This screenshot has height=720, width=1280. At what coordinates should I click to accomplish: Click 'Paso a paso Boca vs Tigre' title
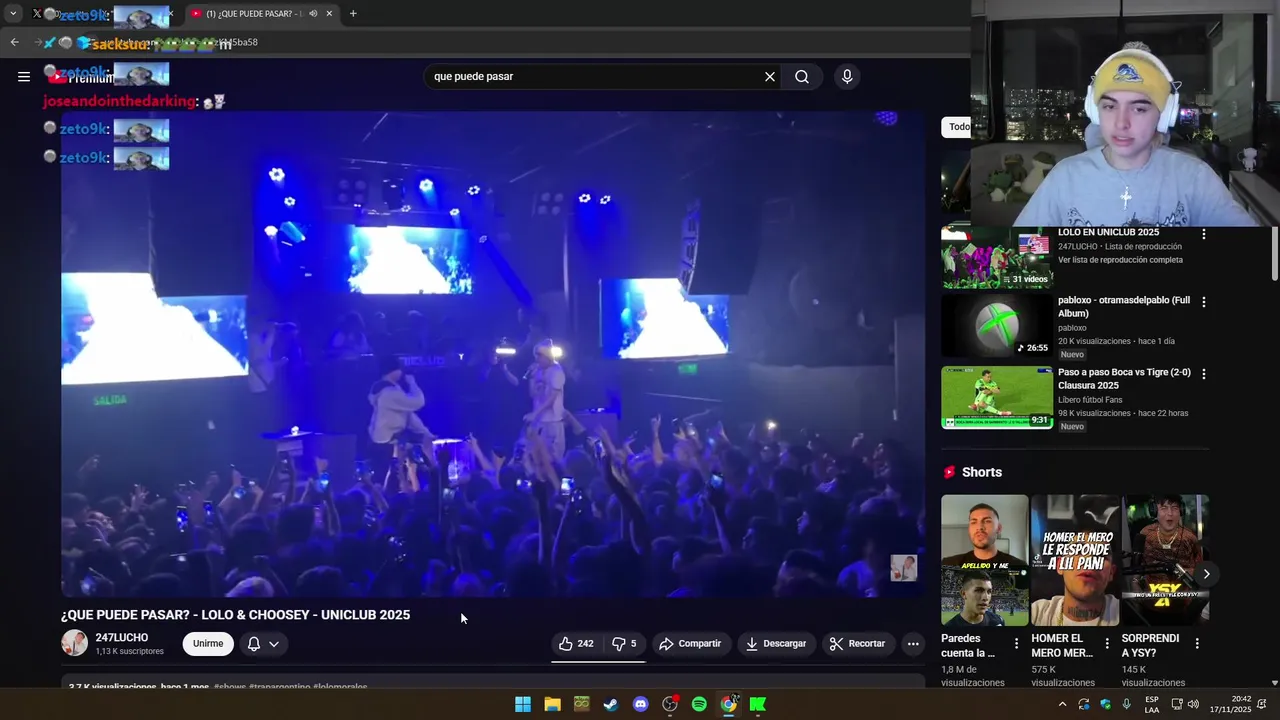1124,379
